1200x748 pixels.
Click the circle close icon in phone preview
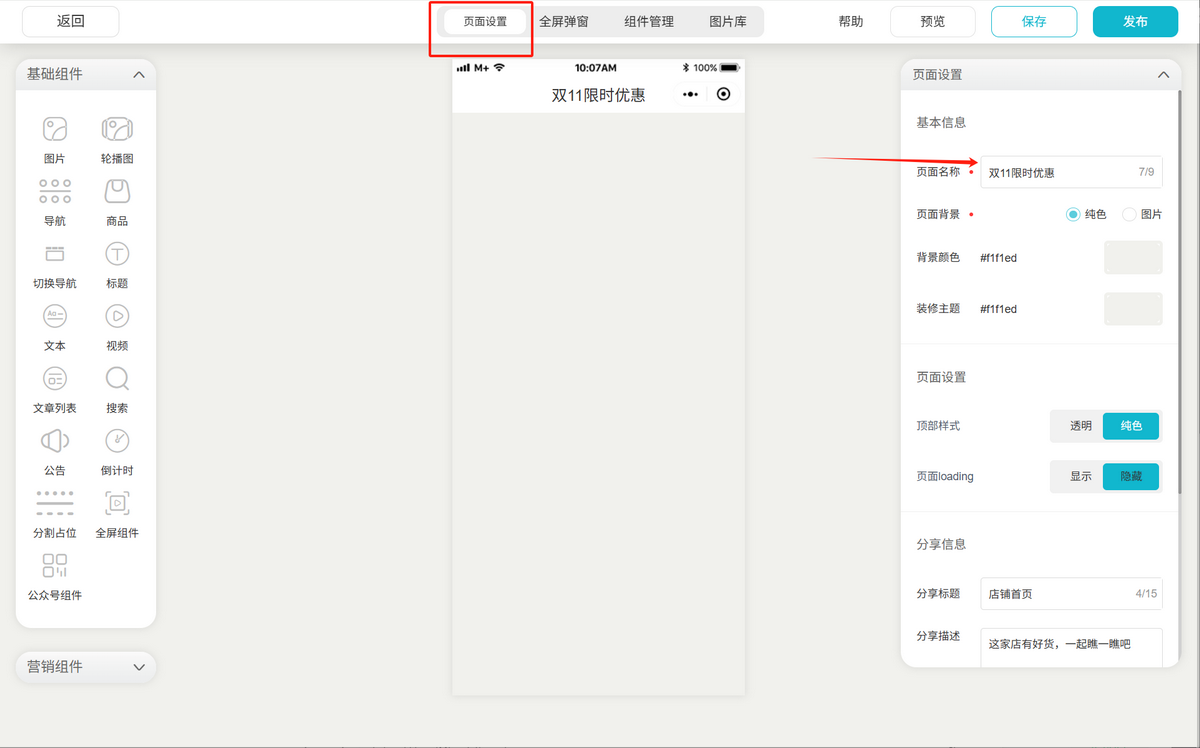click(724, 94)
